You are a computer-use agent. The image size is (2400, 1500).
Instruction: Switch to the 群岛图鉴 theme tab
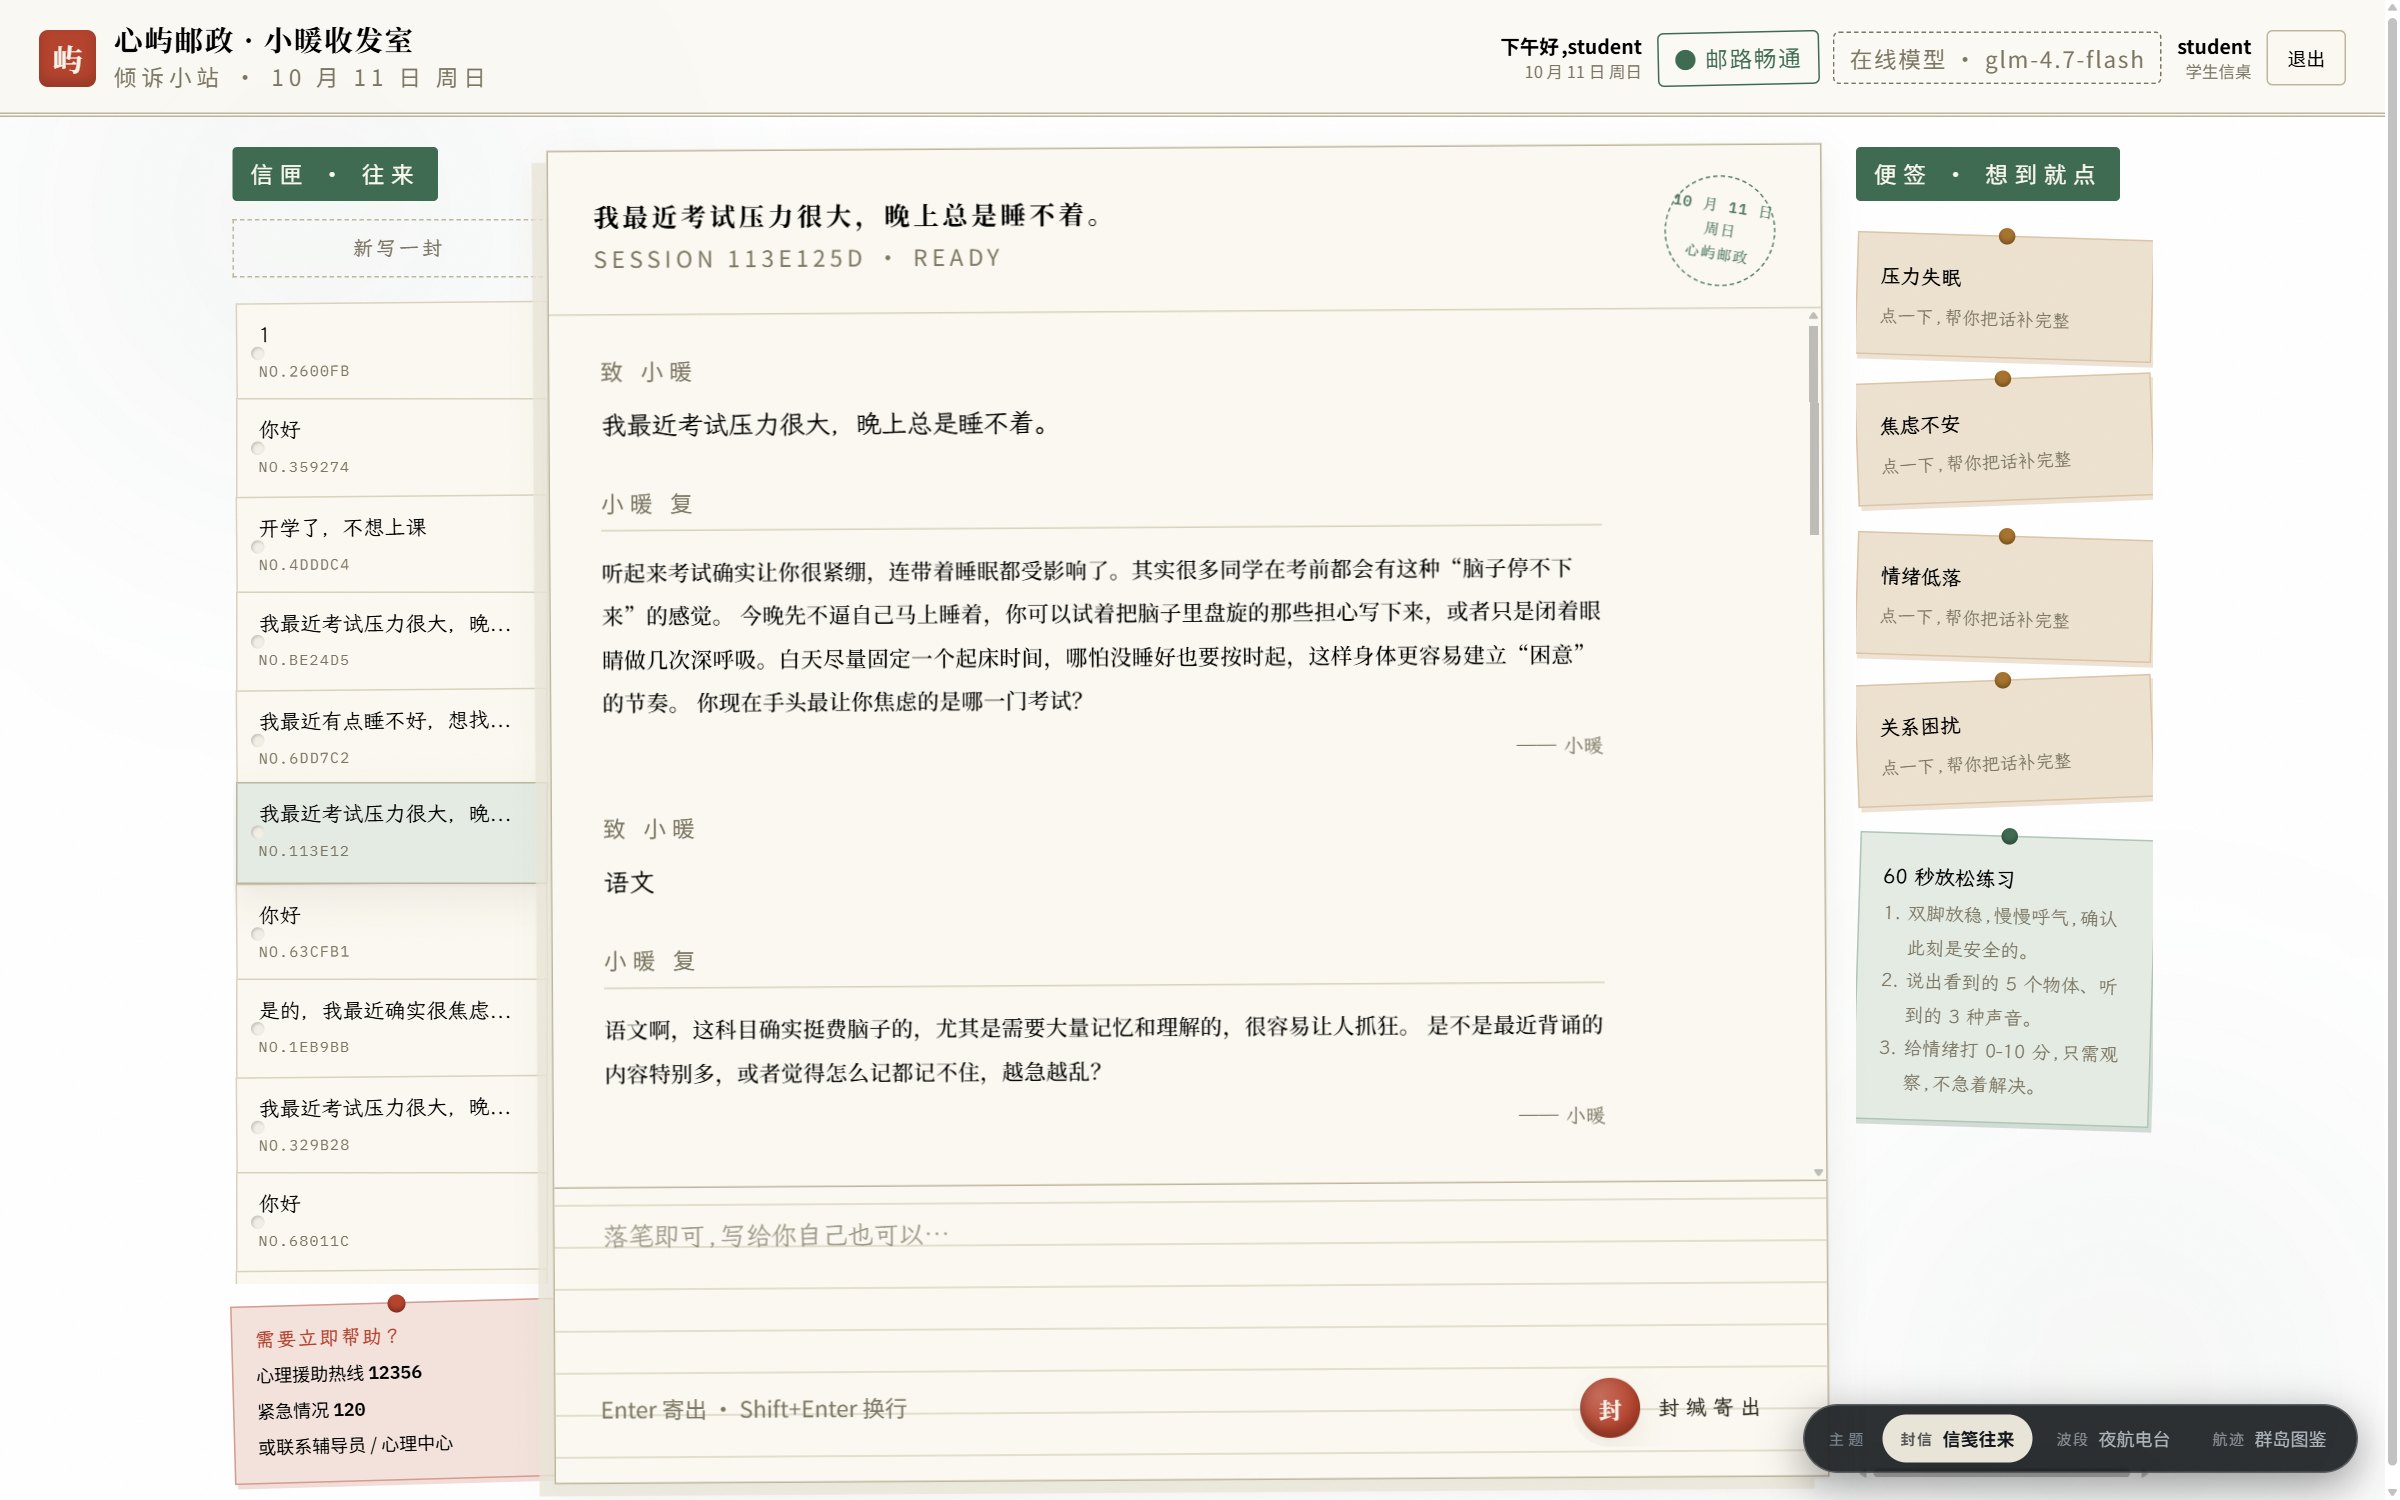point(2269,1439)
